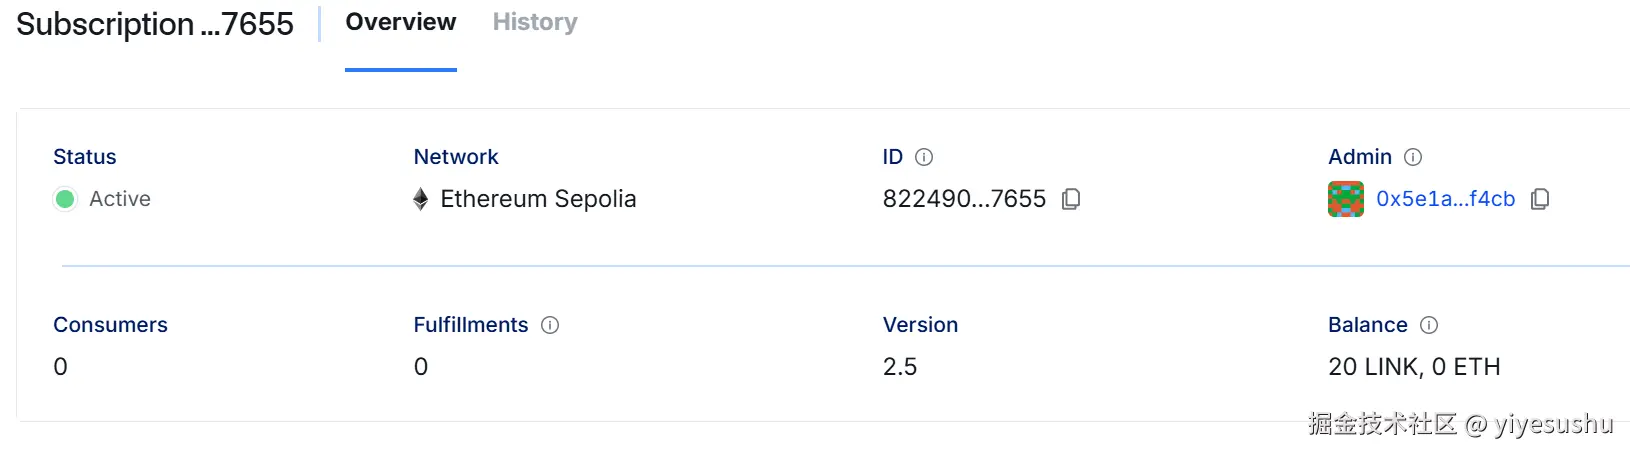Show the Fulfillments info tooltip icon
This screenshot has width=1630, height=454.
(550, 325)
